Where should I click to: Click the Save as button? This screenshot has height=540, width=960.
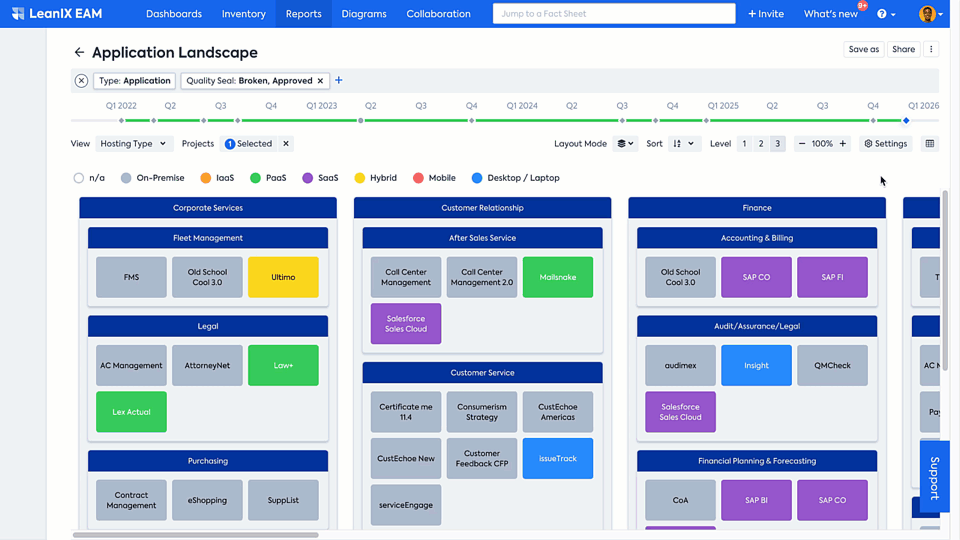point(864,50)
